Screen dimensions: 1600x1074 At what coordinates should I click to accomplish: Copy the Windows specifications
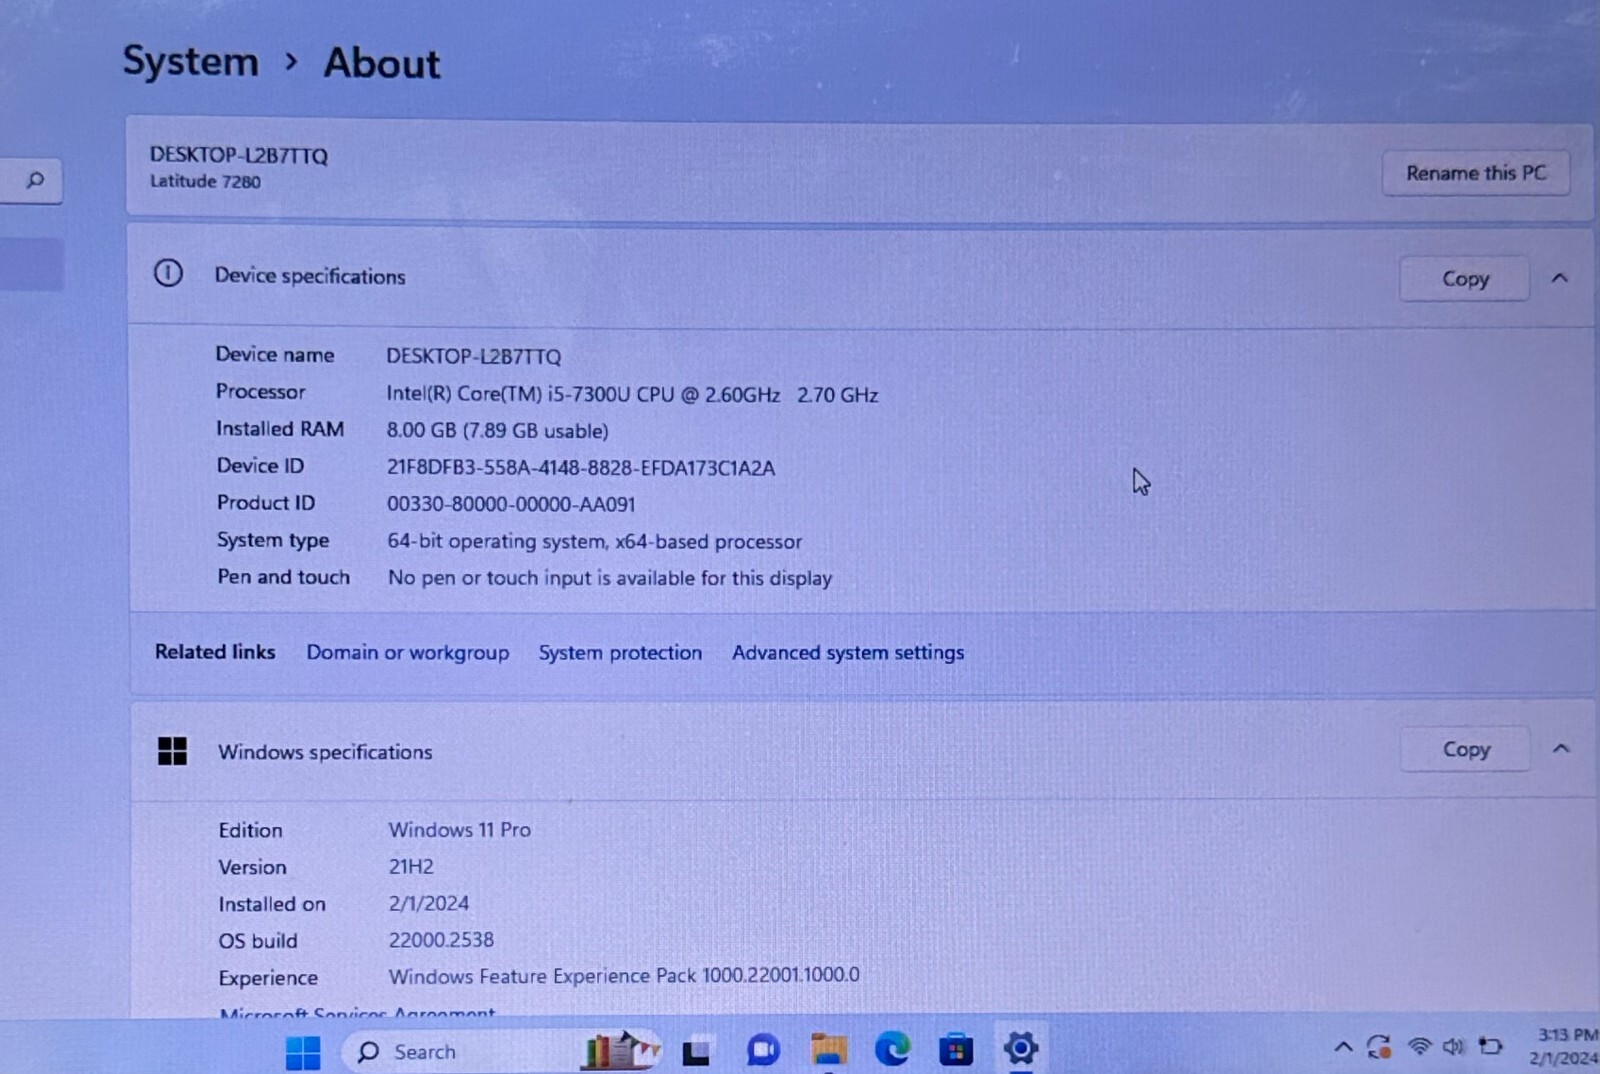coord(1466,749)
